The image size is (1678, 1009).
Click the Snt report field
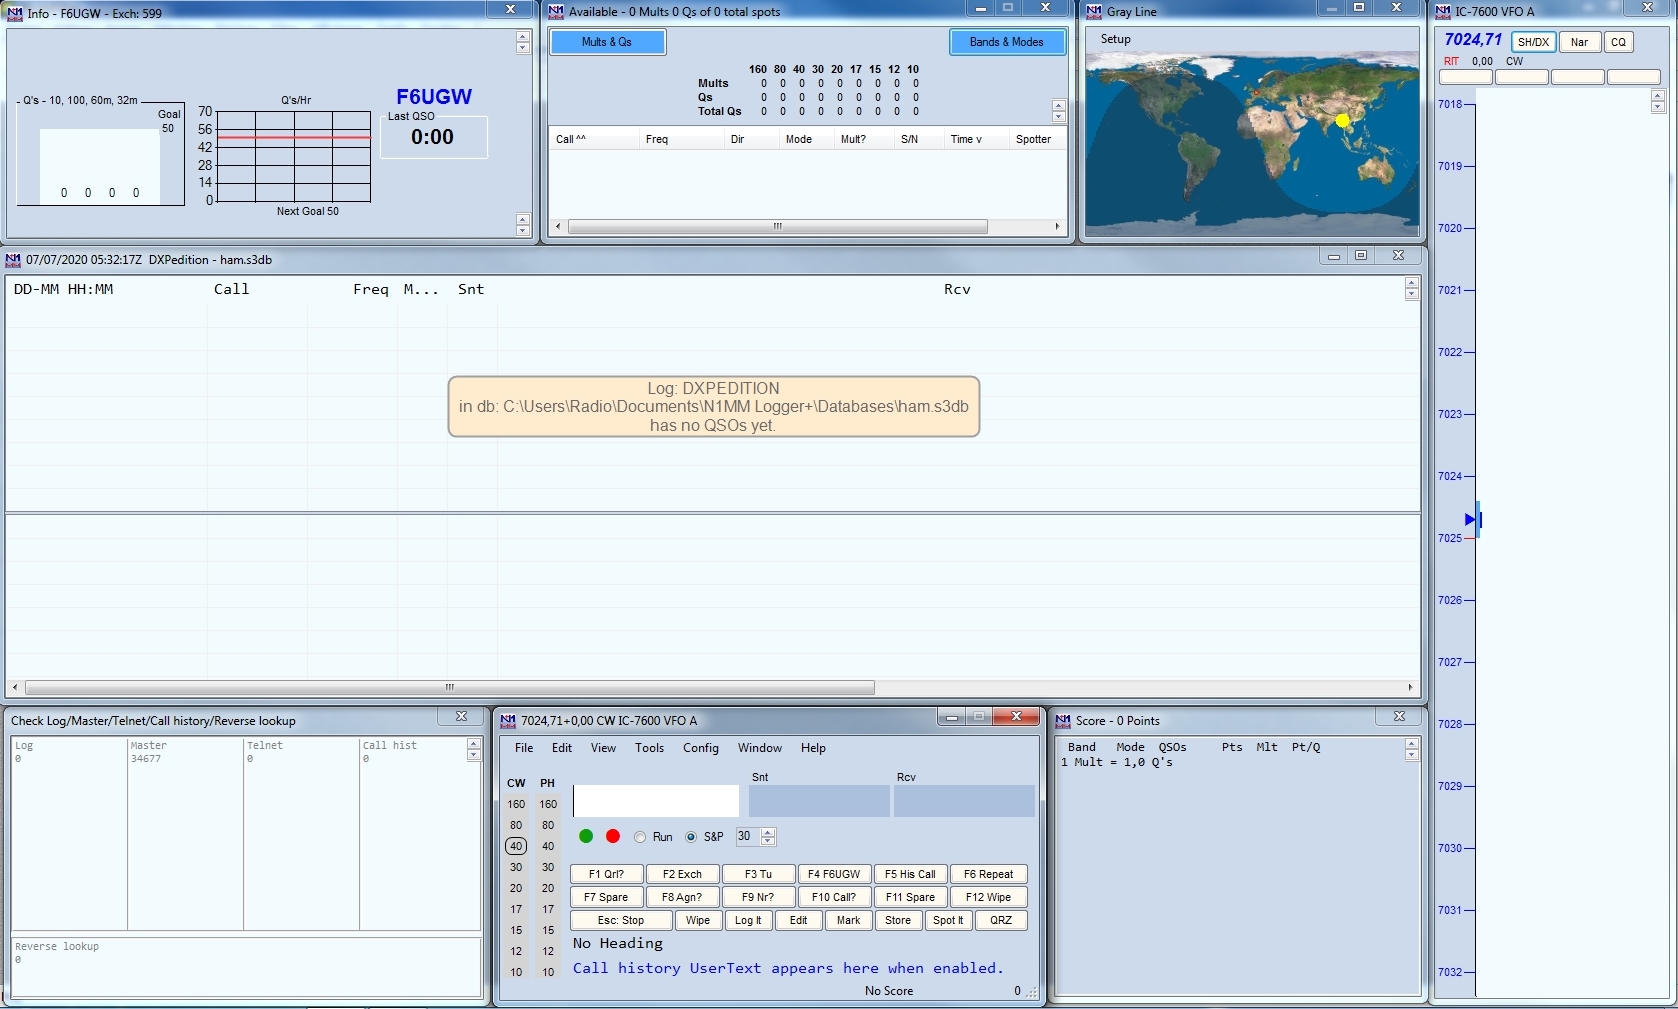coord(819,801)
